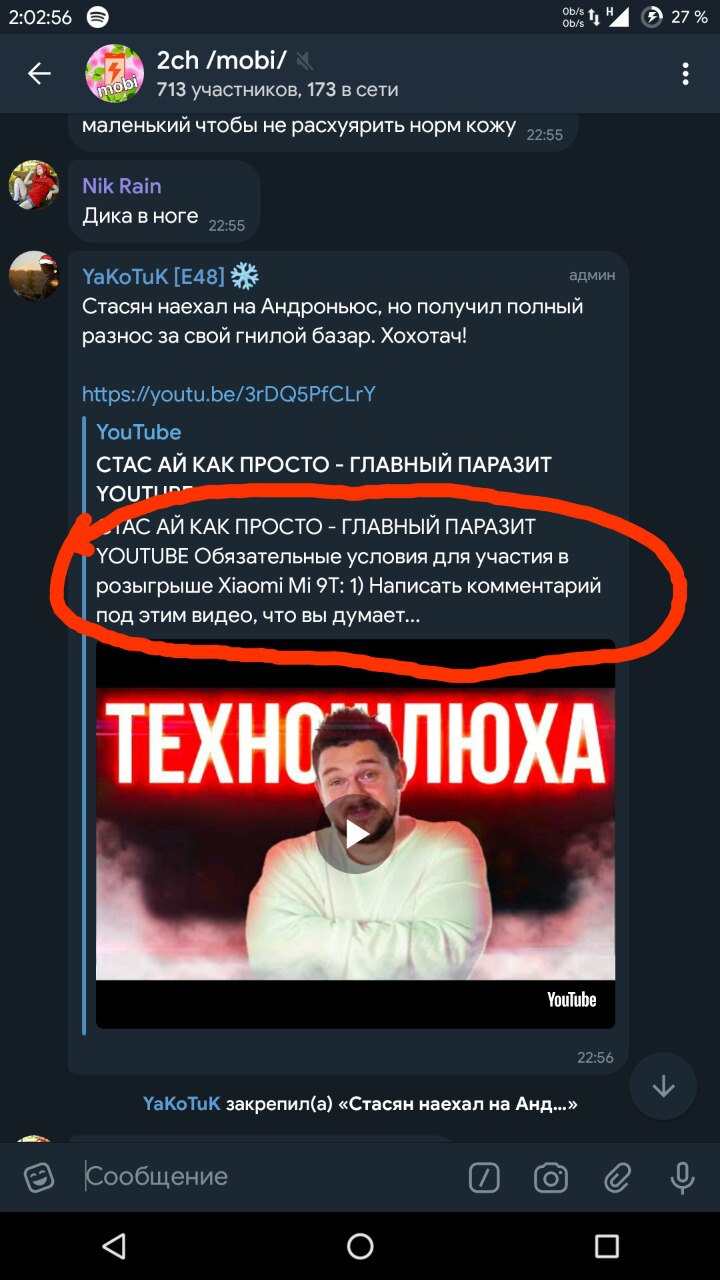Image resolution: width=720 pixels, height=1280 pixels.
Task: Attach a file with the paperclip icon
Action: point(618,1178)
